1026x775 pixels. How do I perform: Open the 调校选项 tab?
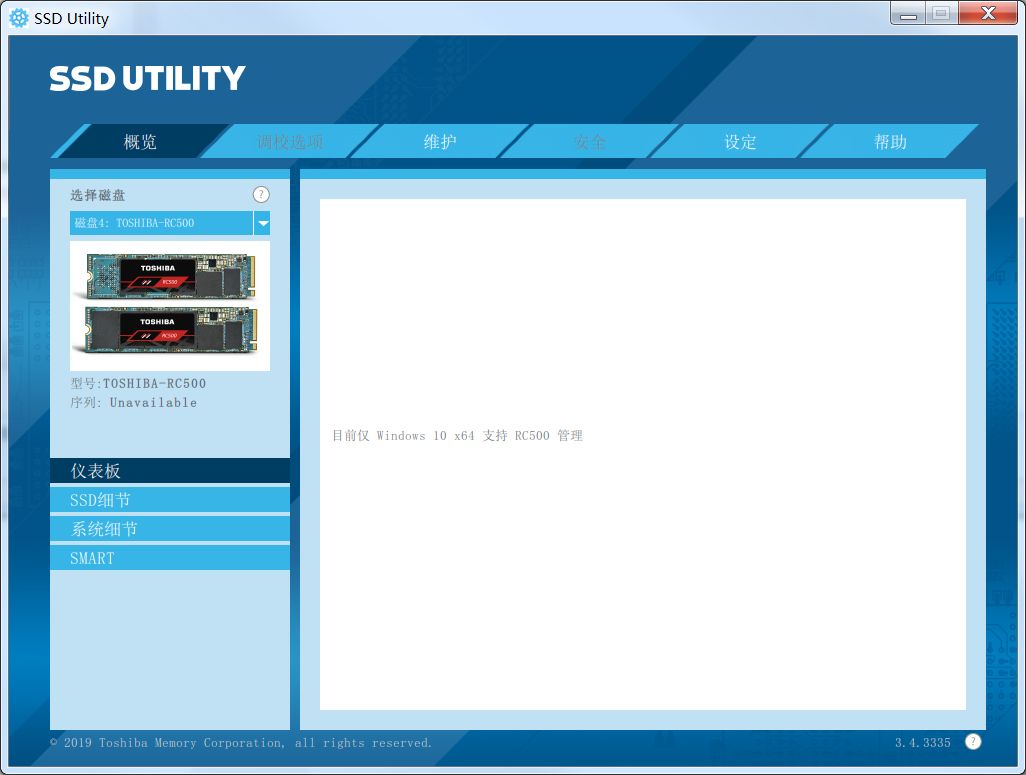pos(290,141)
